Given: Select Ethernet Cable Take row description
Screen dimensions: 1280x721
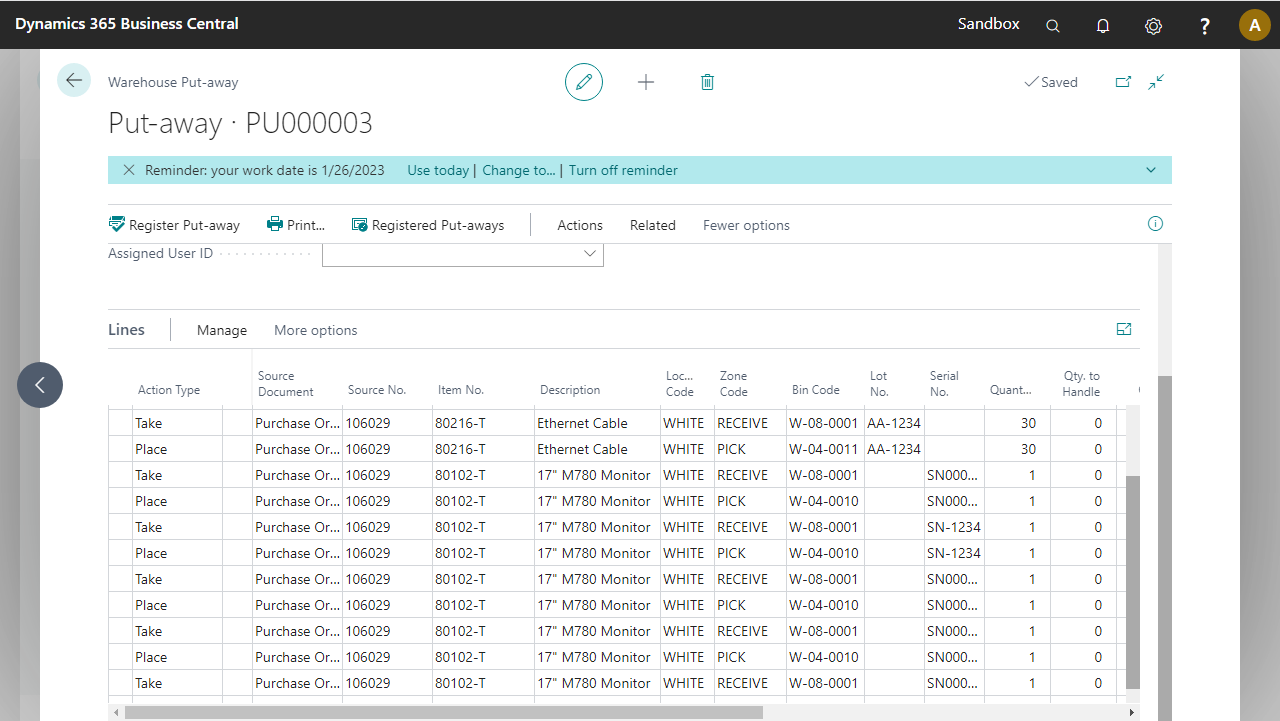Looking at the screenshot, I should tap(583, 423).
